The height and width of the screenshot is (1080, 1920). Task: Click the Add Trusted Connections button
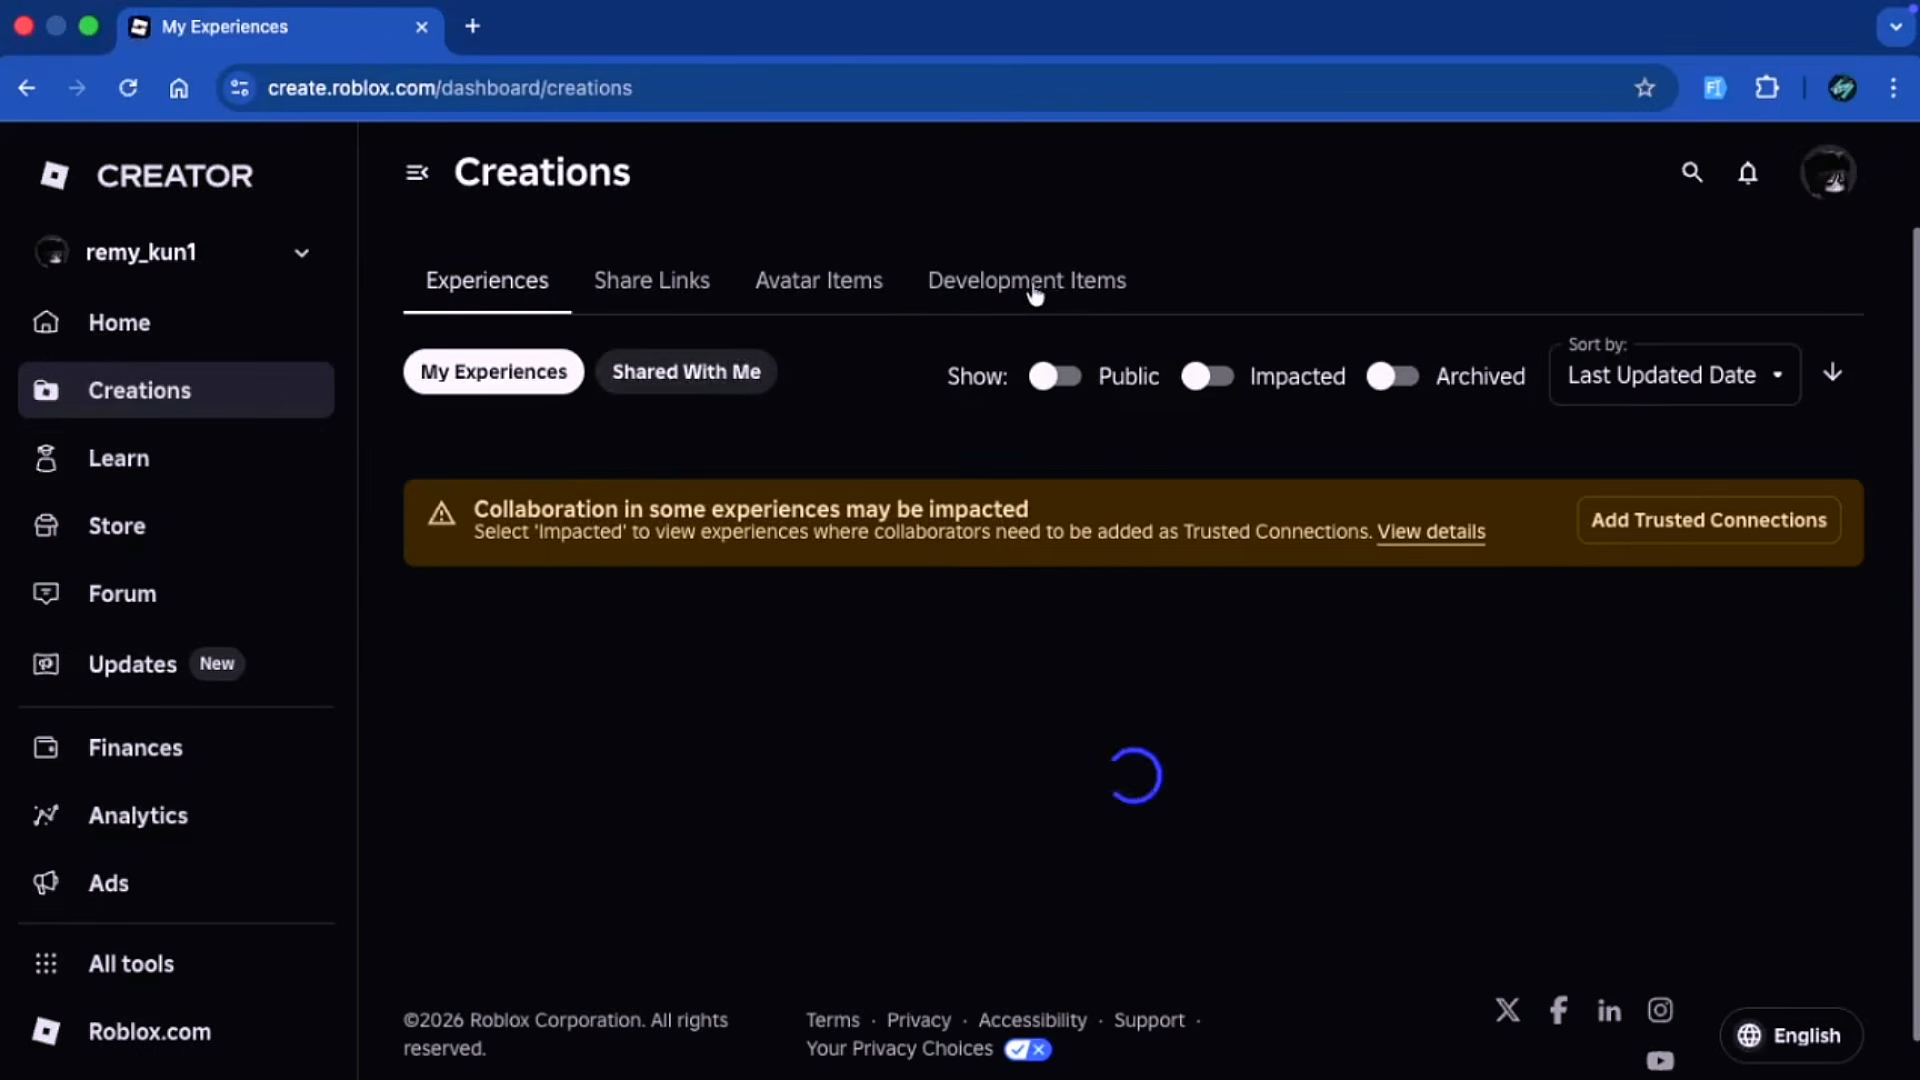(x=1708, y=520)
